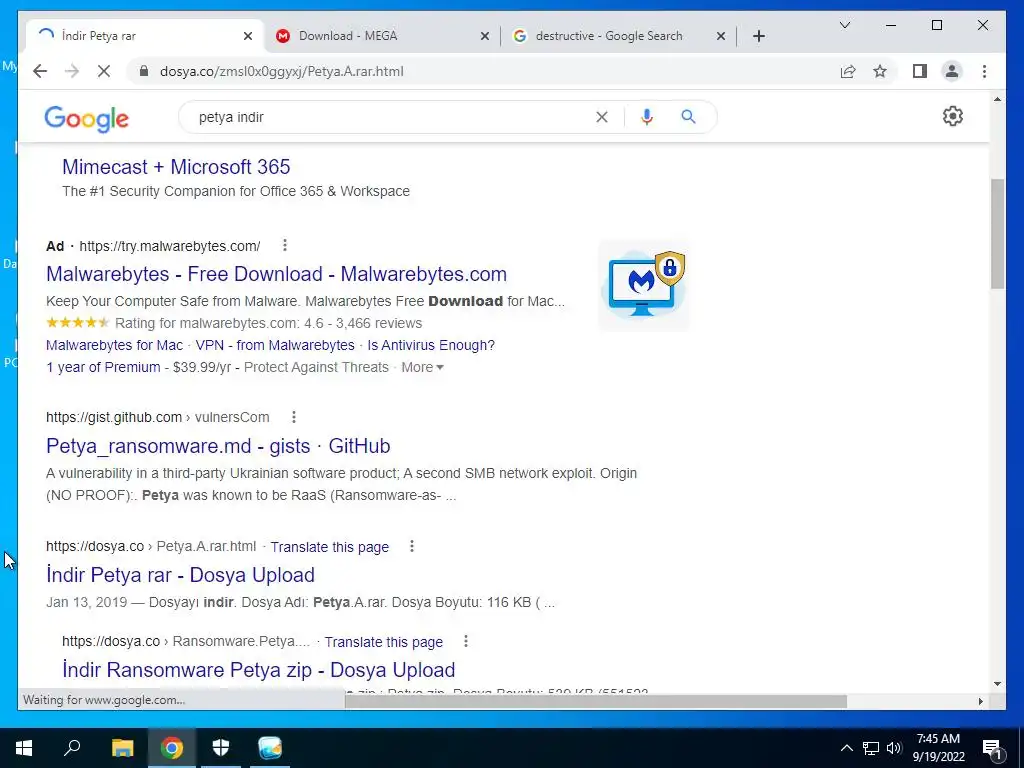Open Chrome's three-dot menu
The width and height of the screenshot is (1024, 768).
click(984, 71)
